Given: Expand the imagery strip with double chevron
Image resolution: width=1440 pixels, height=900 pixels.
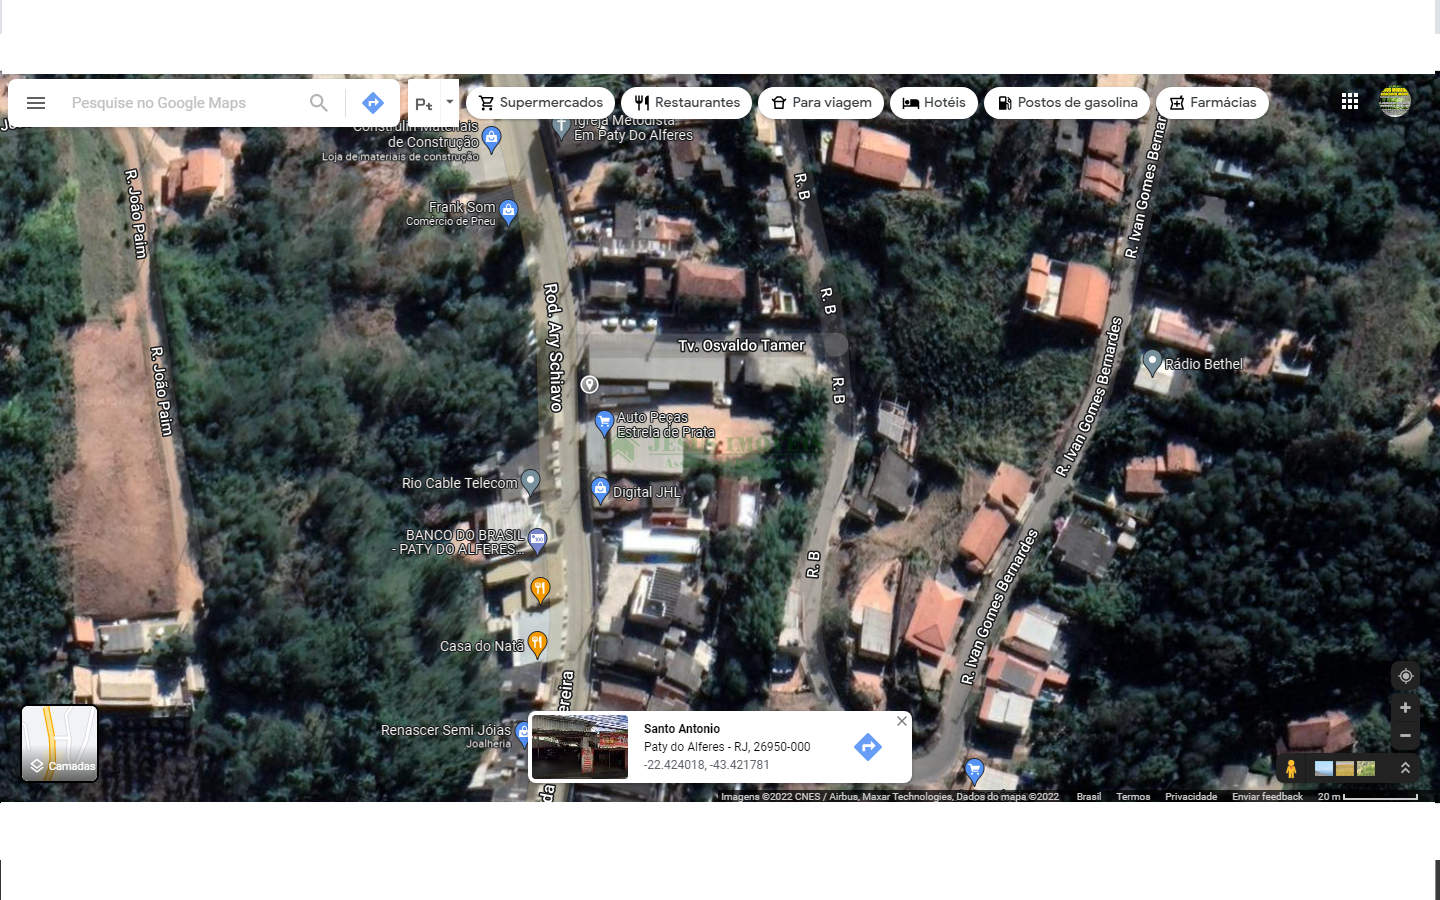Looking at the screenshot, I should 1405,768.
